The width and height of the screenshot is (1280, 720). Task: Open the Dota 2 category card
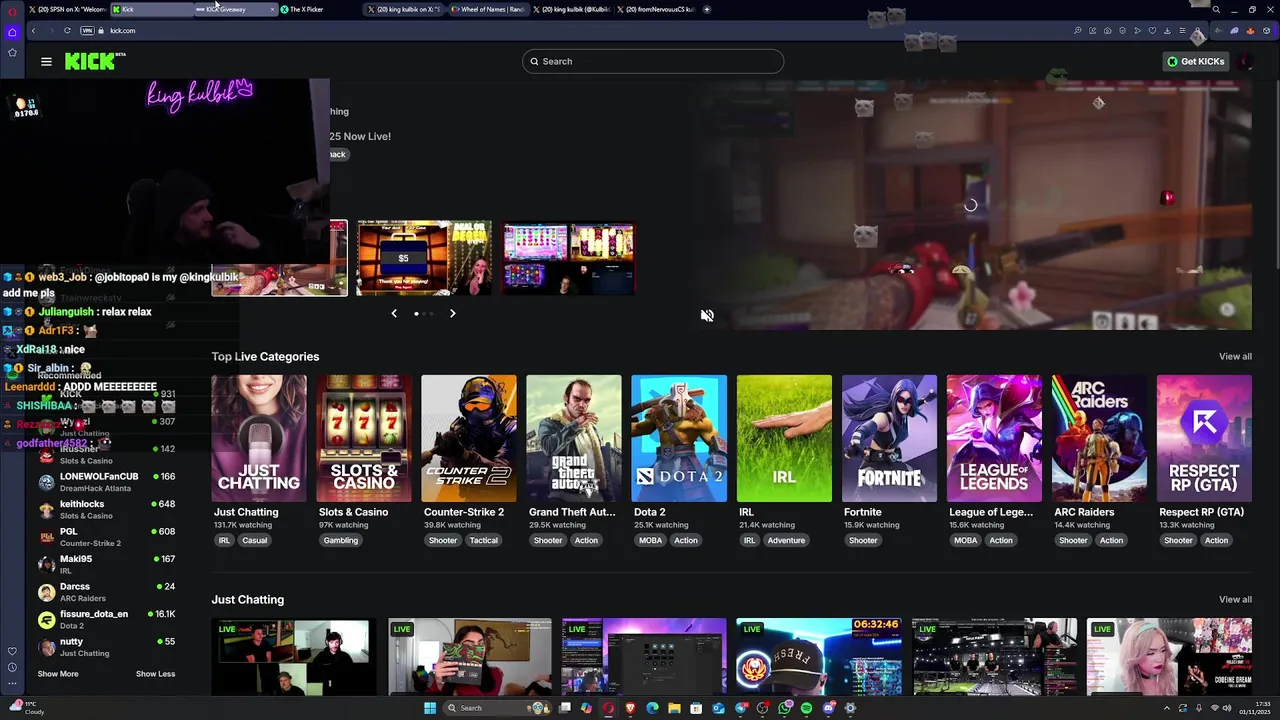click(679, 438)
